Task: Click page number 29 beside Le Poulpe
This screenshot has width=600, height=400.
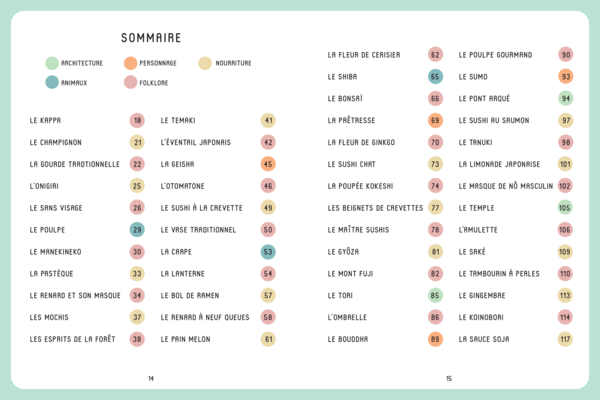Action: (137, 230)
